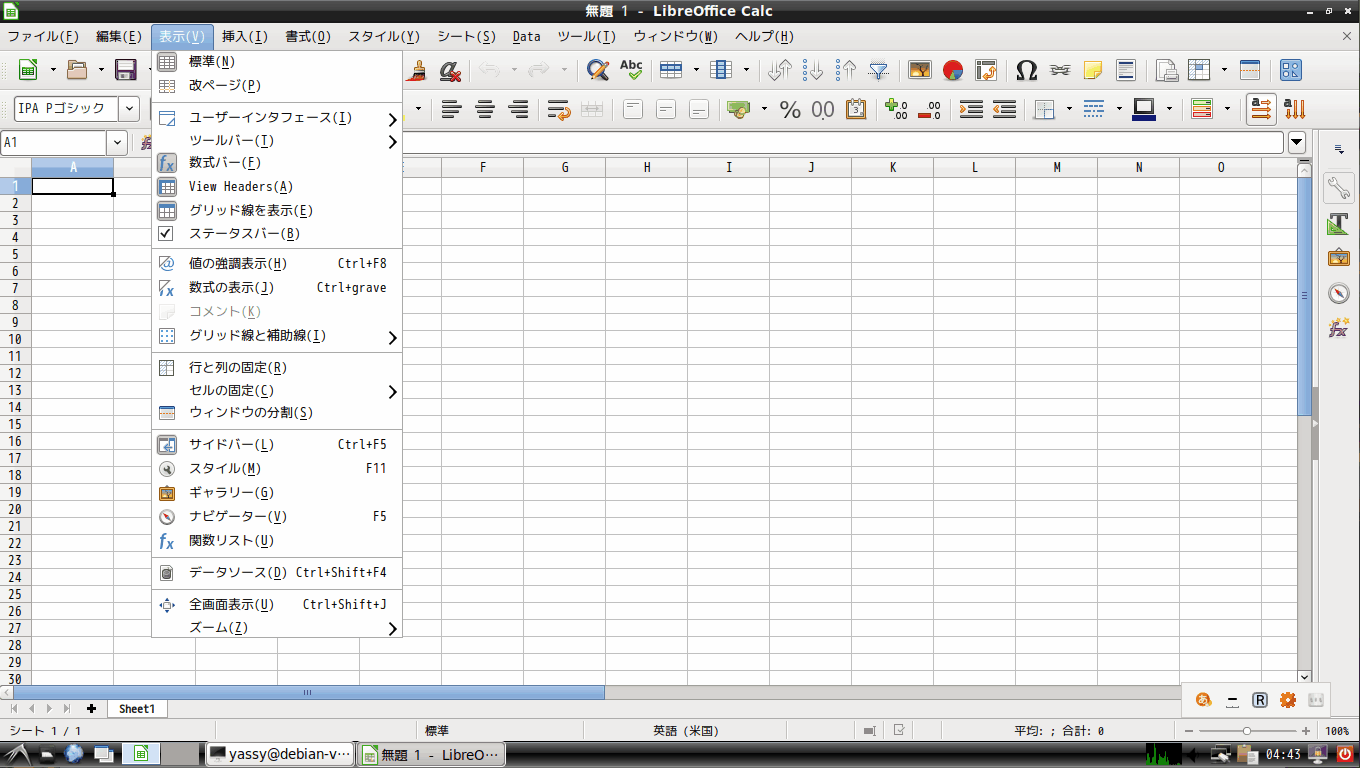Expand セルの固定 submenu
The image size is (1360, 768).
tap(277, 391)
